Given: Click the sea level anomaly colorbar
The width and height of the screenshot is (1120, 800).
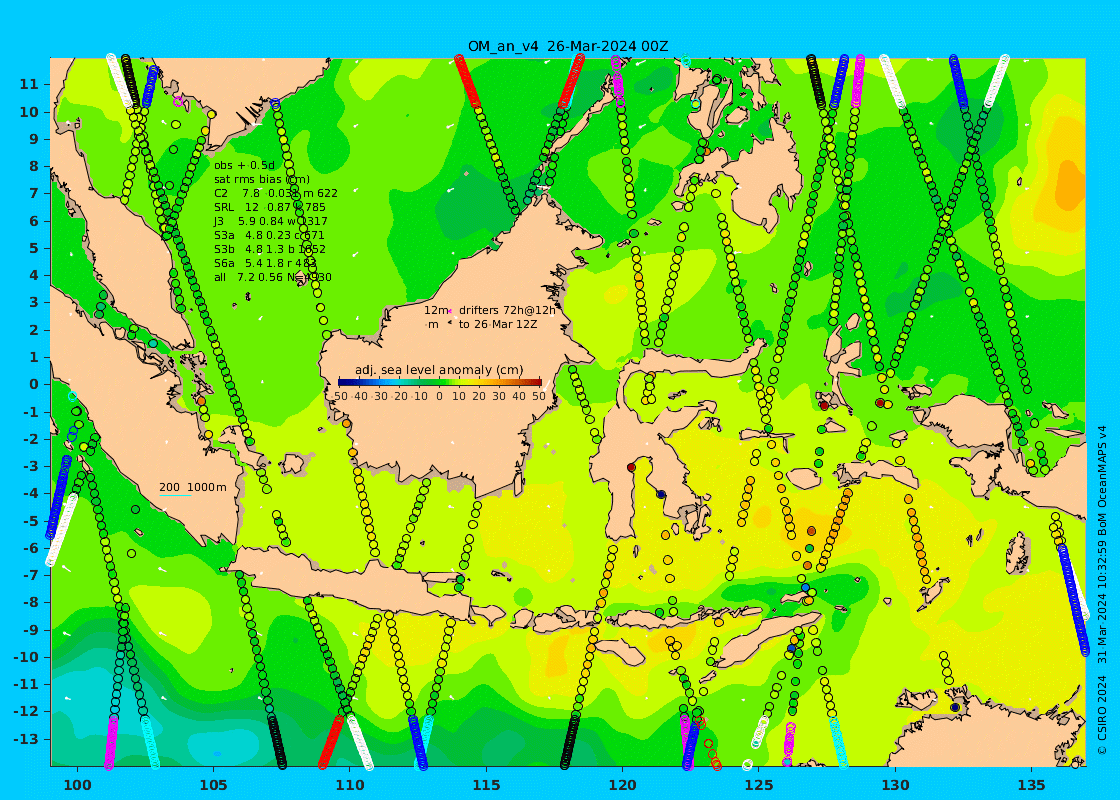Looking at the screenshot, I should (439, 383).
